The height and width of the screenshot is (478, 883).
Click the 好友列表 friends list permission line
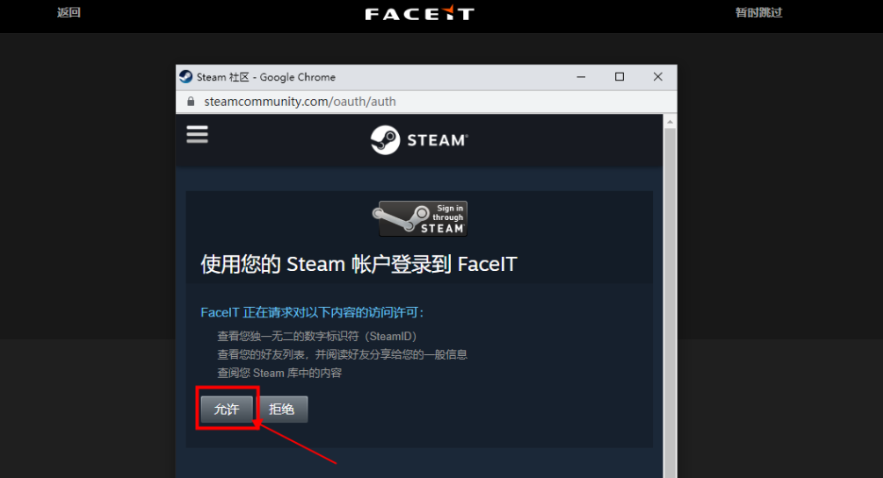[x=342, y=354]
